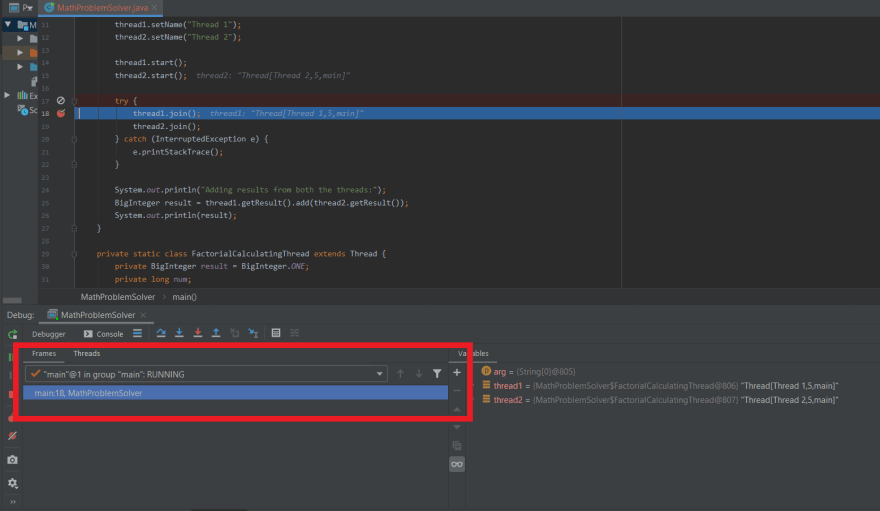Switch to the Threads tab
Viewport: 880px width, 511px height.
click(x=86, y=353)
